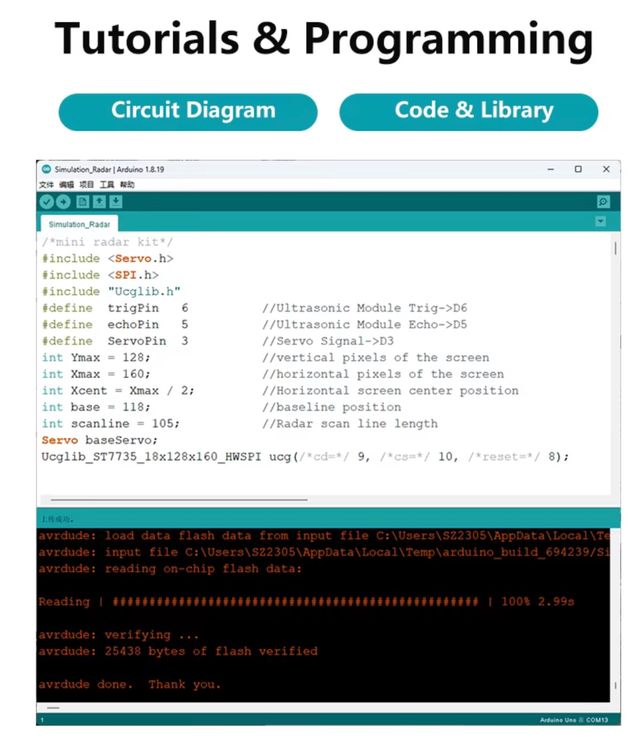Viewport: 640px width, 750px height.
Task: Click the Verify sketch checkmark icon
Action: coord(46,202)
